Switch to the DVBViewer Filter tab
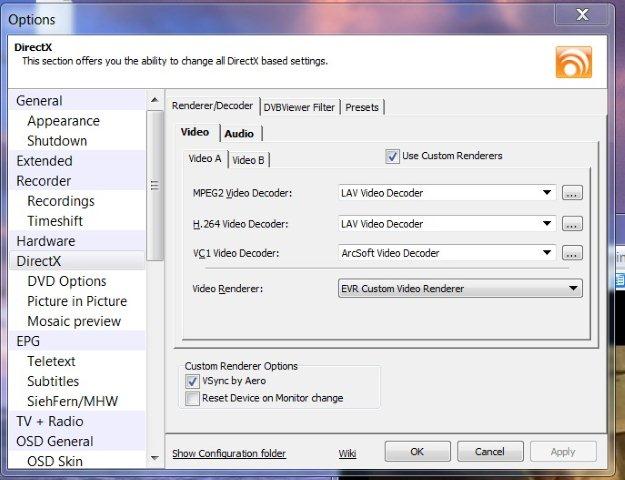 [x=299, y=107]
